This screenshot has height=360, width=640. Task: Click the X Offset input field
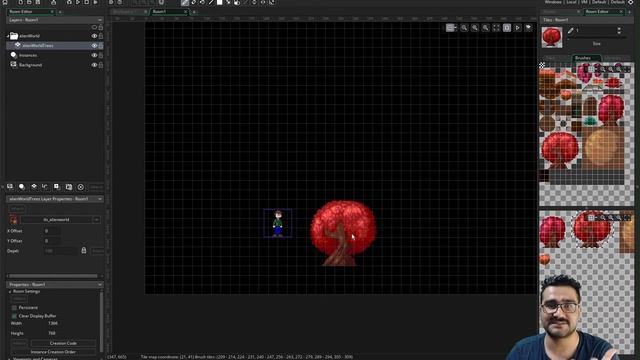click(x=52, y=231)
